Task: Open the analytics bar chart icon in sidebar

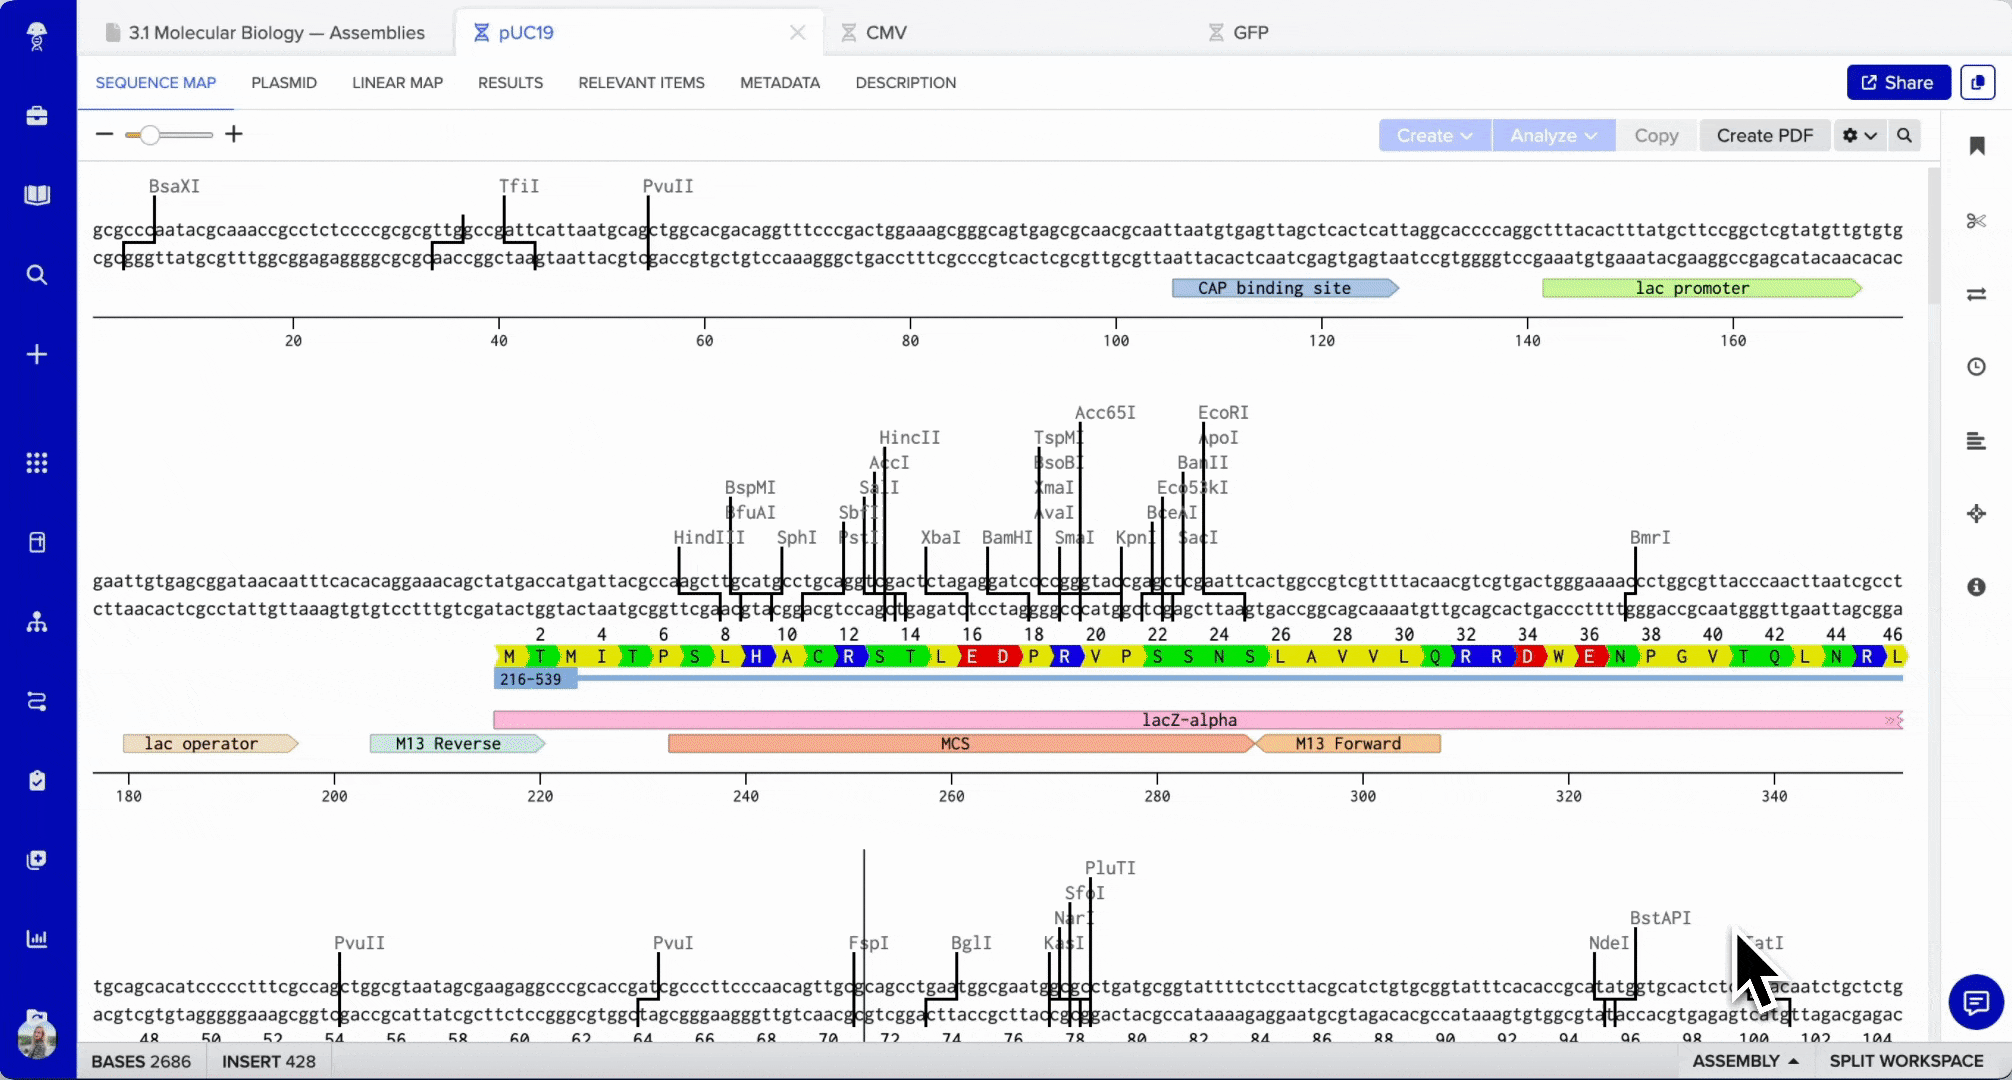Action: tap(37, 939)
